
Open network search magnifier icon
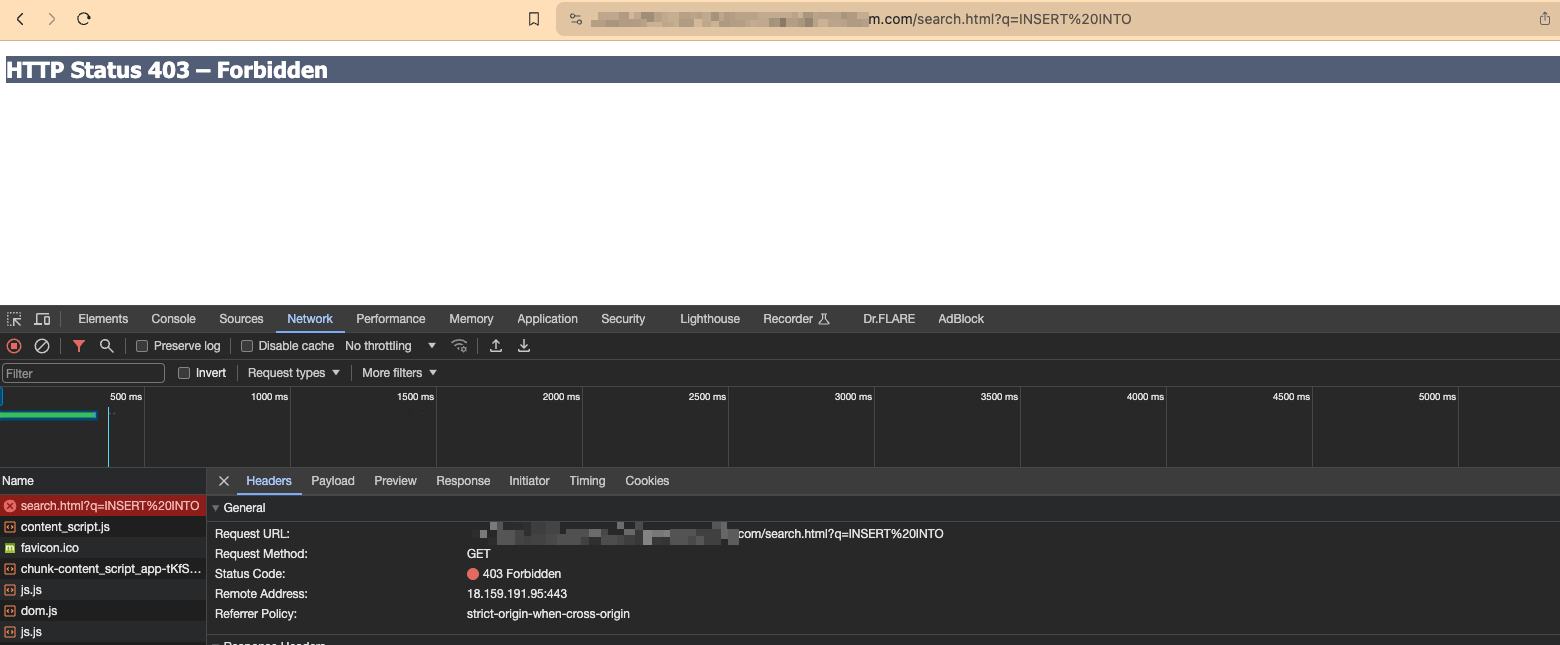click(106, 346)
